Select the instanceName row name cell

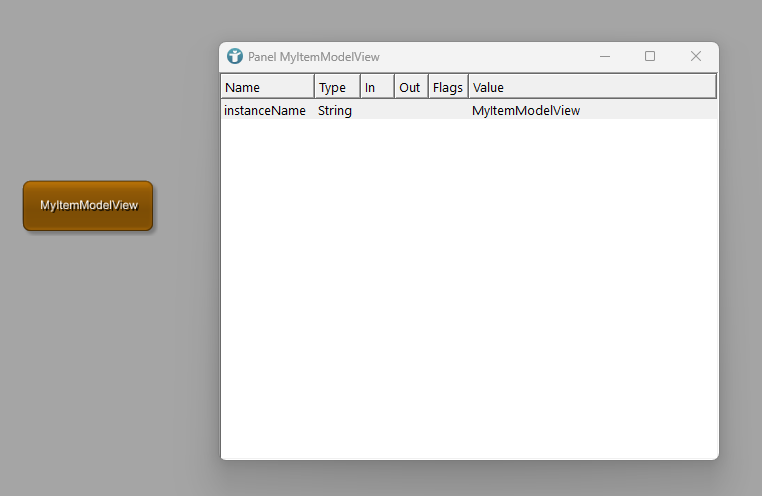[x=265, y=111]
